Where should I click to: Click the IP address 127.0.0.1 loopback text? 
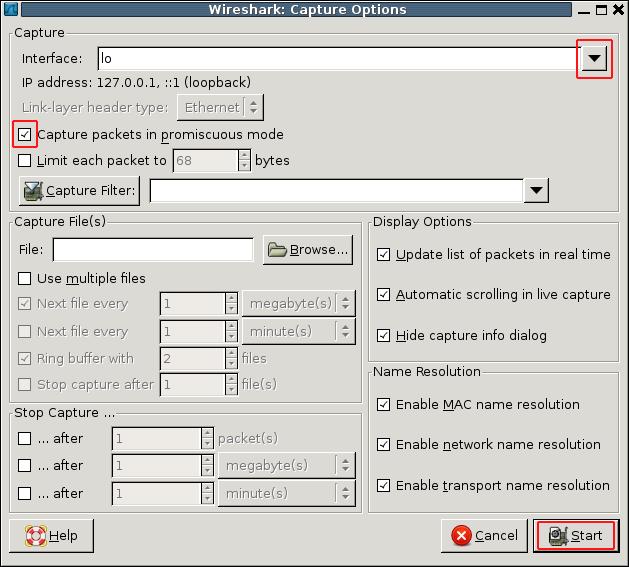pyautogui.click(x=136, y=83)
